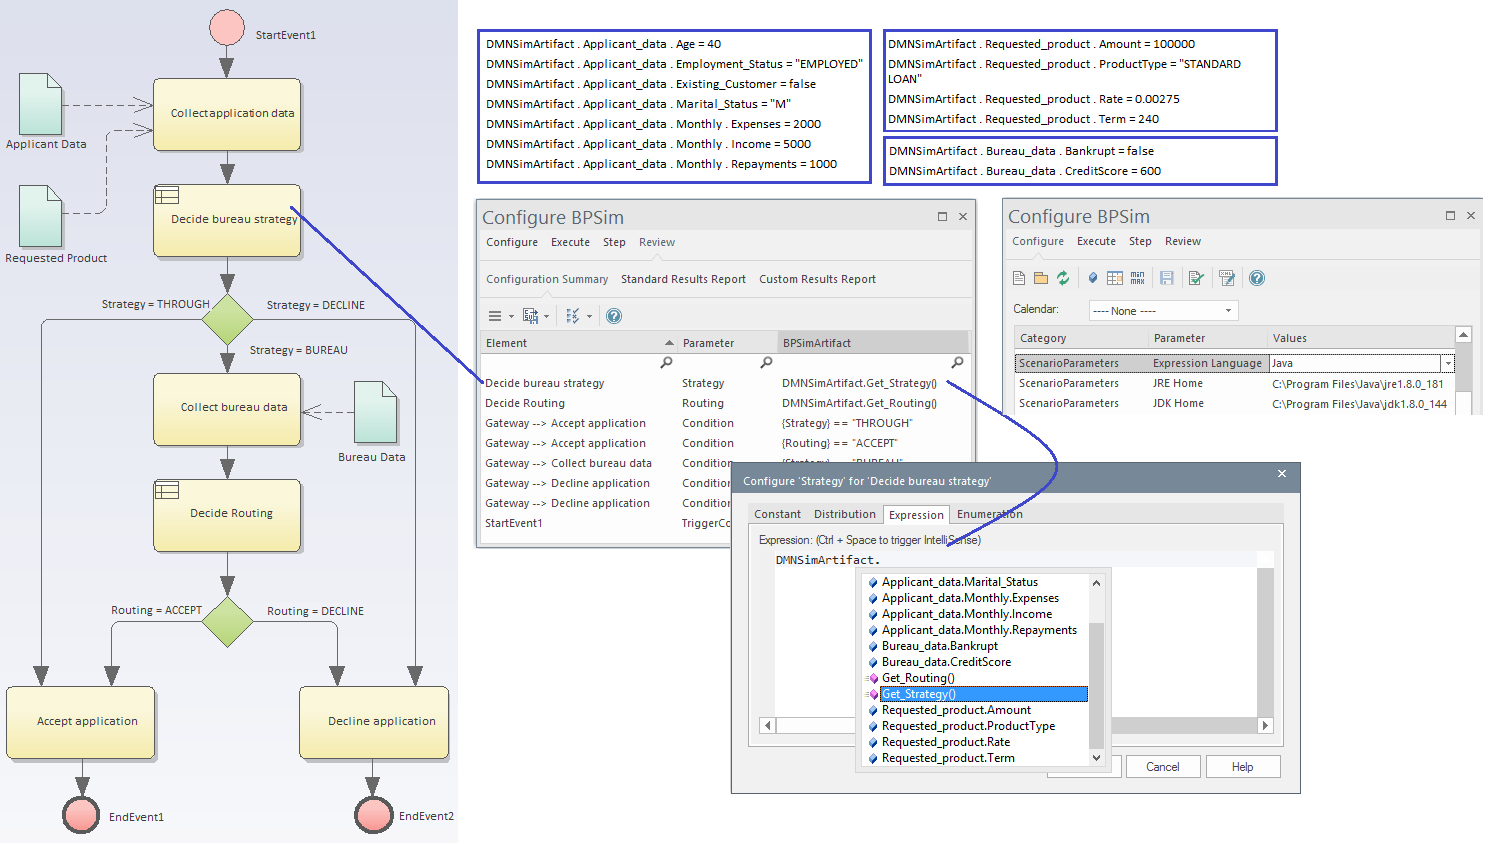Click the table grid icon in BPSim toolbar
The height and width of the screenshot is (846, 1490).
1115,278
